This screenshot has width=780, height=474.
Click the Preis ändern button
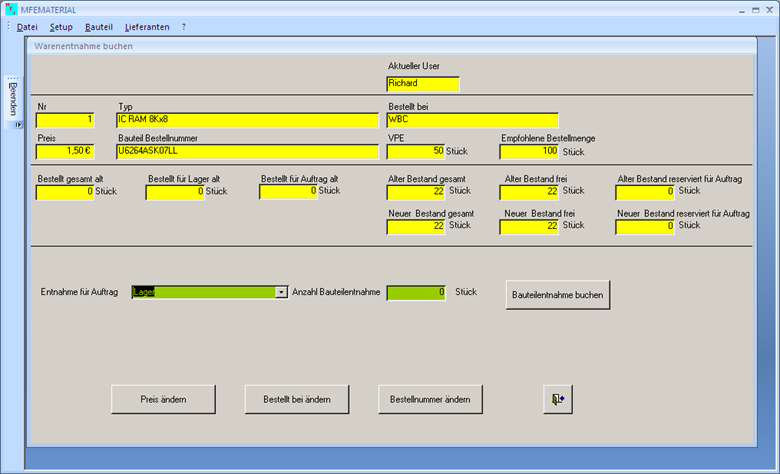(x=163, y=399)
